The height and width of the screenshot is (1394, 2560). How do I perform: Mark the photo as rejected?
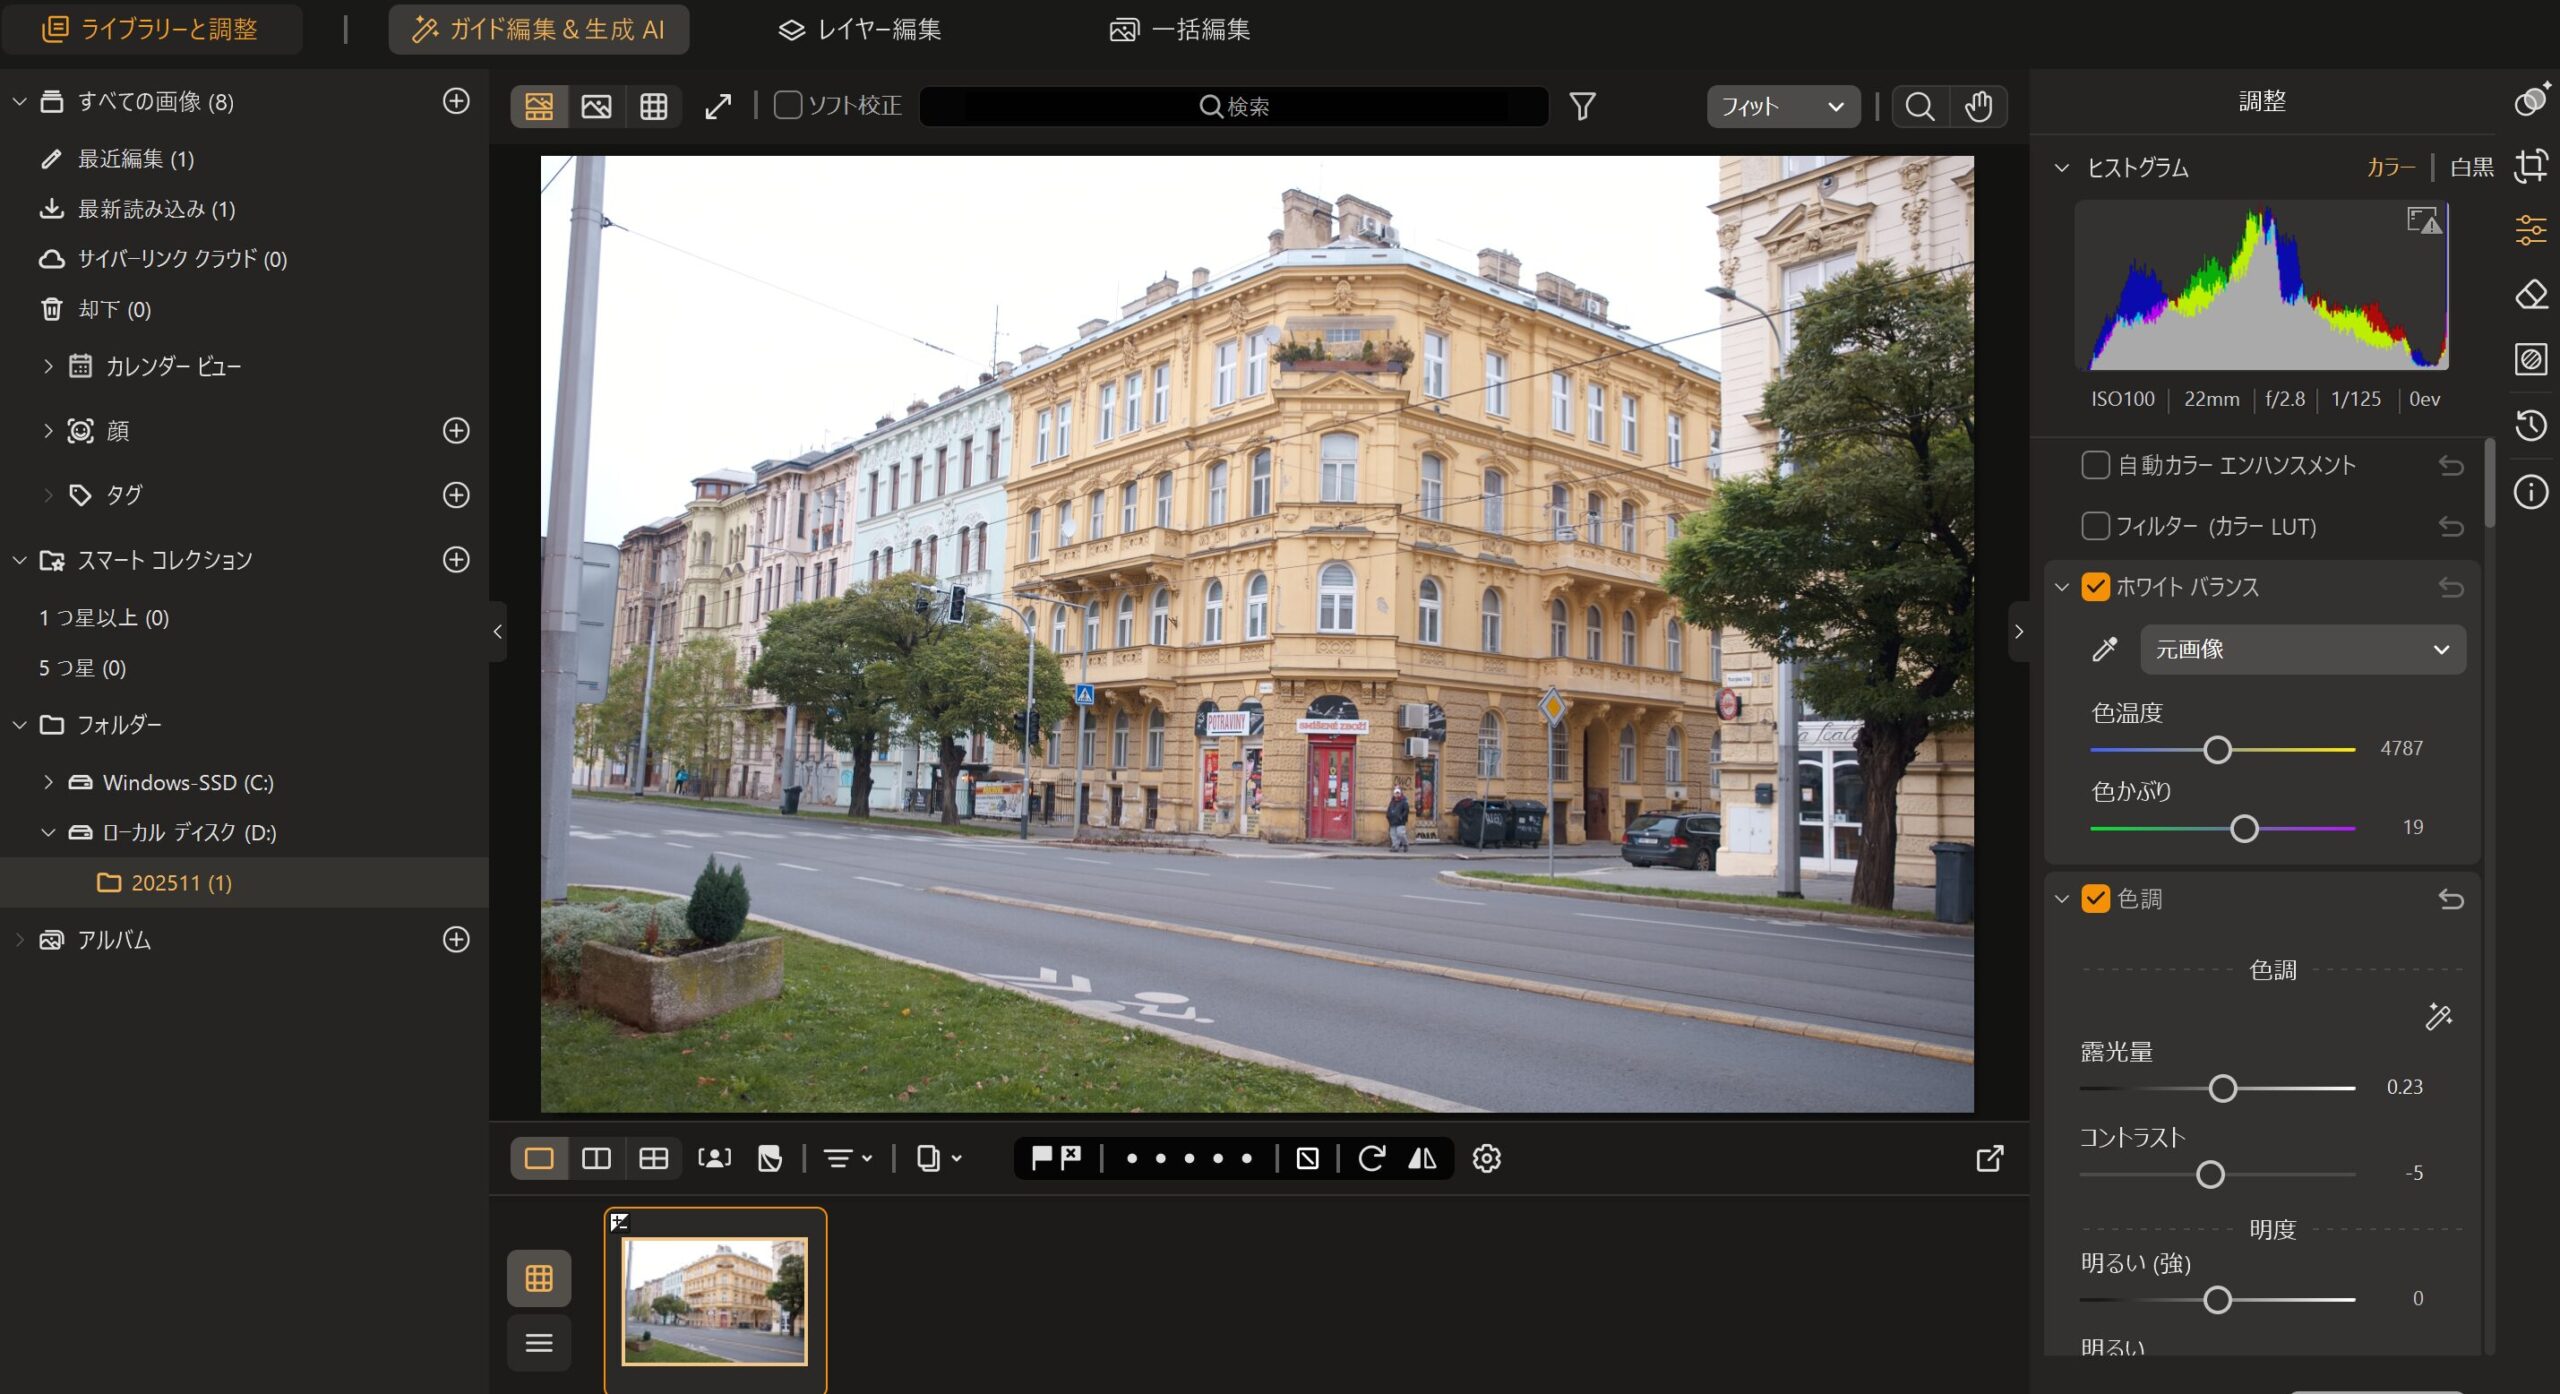click(1071, 1158)
